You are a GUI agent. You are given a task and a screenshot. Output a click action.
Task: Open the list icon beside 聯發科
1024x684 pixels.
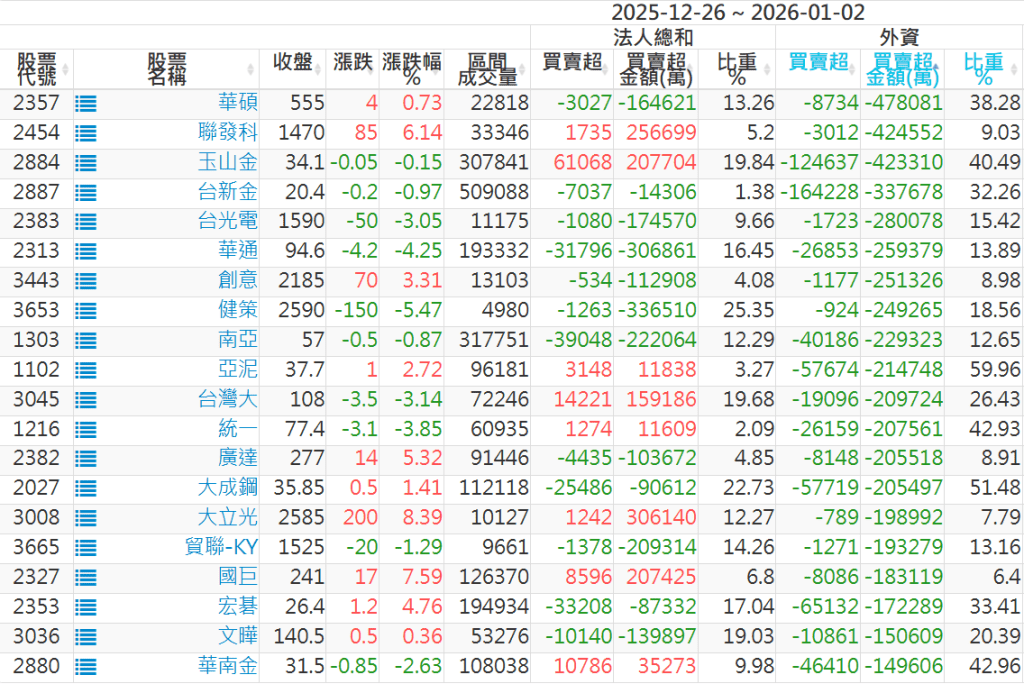coord(85,133)
